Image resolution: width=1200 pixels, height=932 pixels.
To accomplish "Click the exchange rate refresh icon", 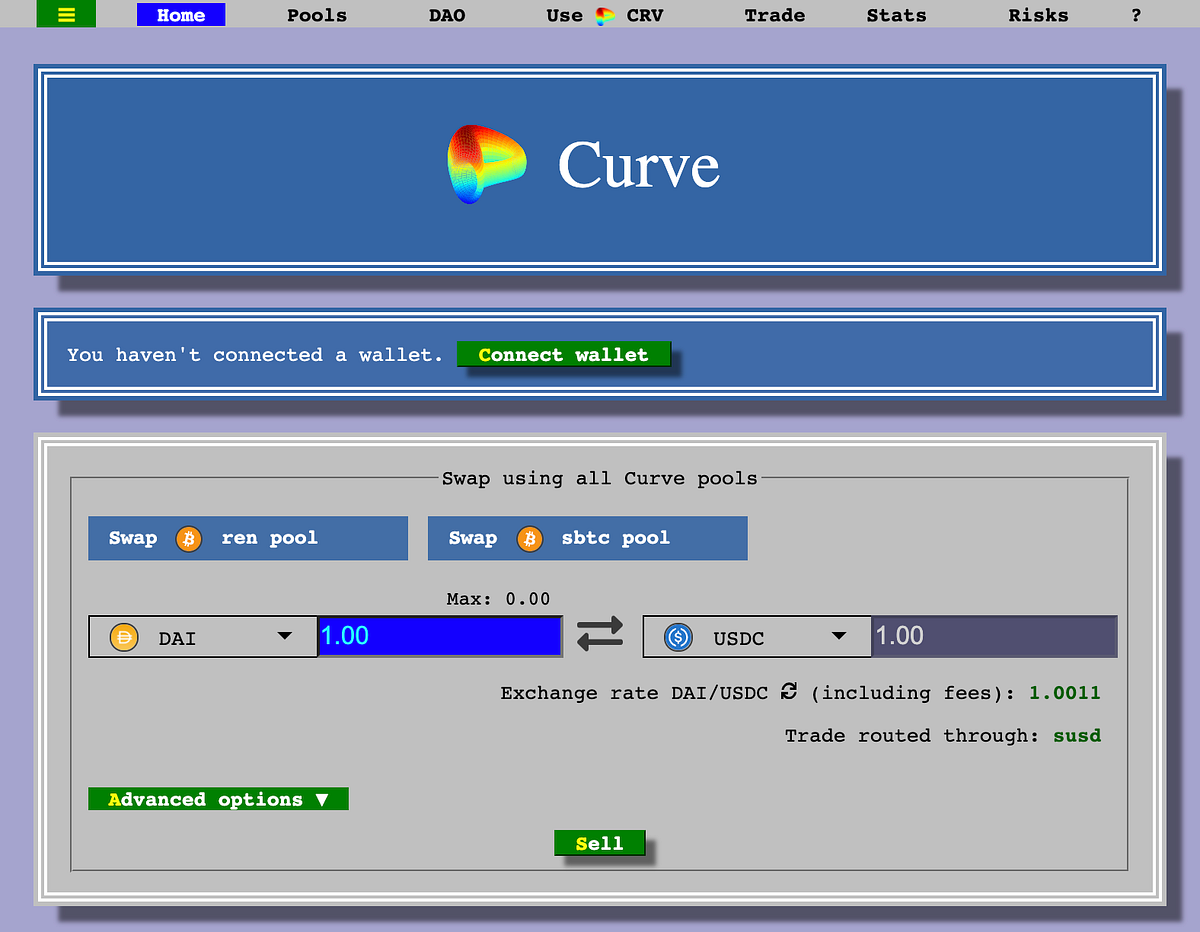I will [789, 692].
